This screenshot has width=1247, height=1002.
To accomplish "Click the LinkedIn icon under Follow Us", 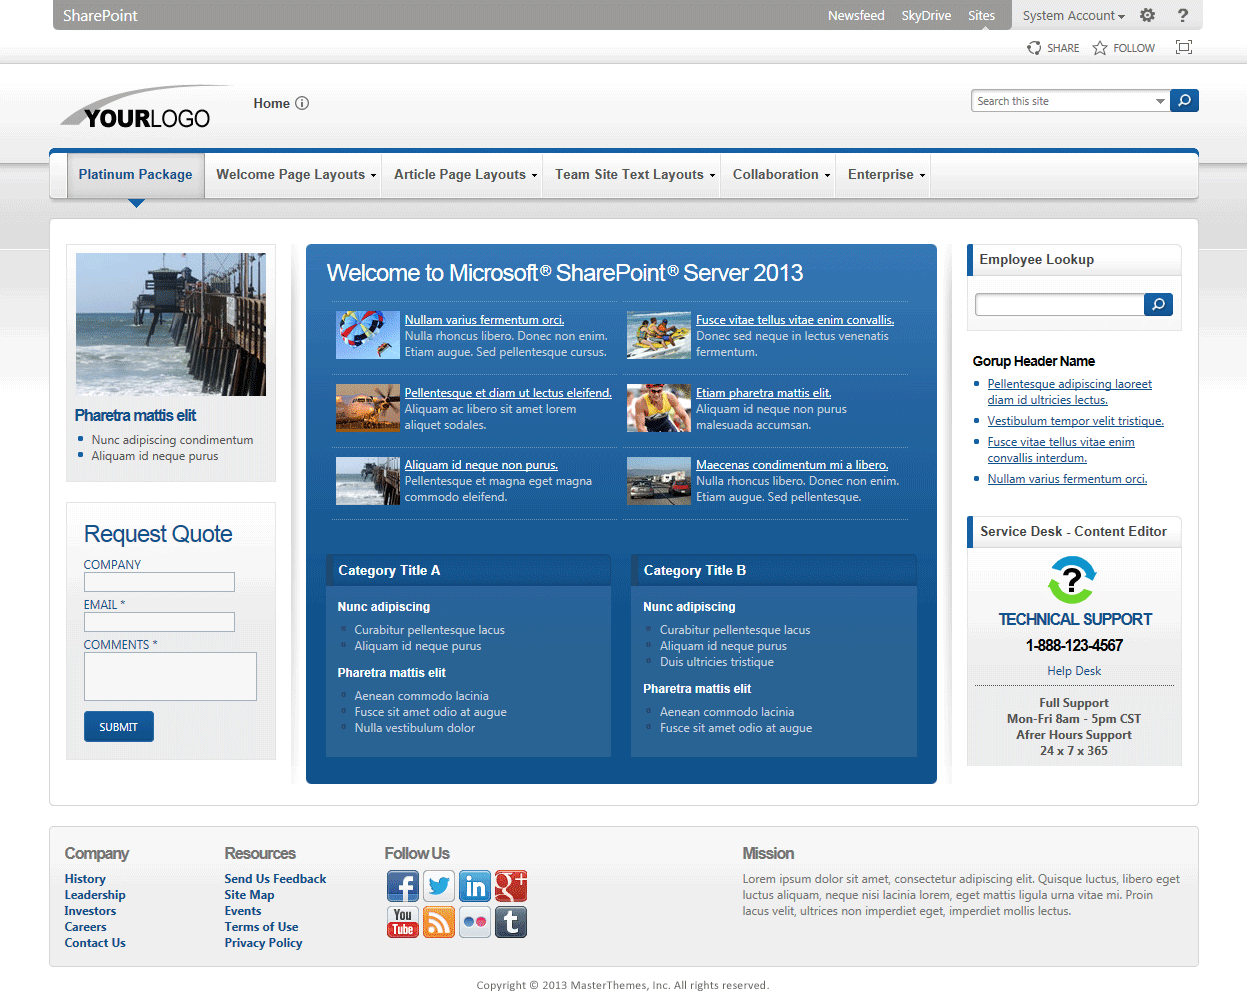I will 474,886.
